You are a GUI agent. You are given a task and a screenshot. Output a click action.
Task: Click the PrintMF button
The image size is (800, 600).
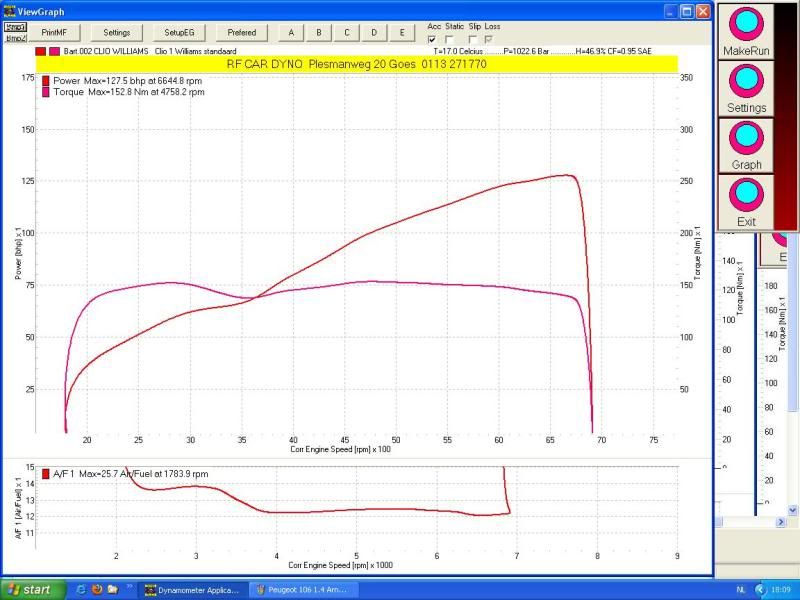coord(54,33)
